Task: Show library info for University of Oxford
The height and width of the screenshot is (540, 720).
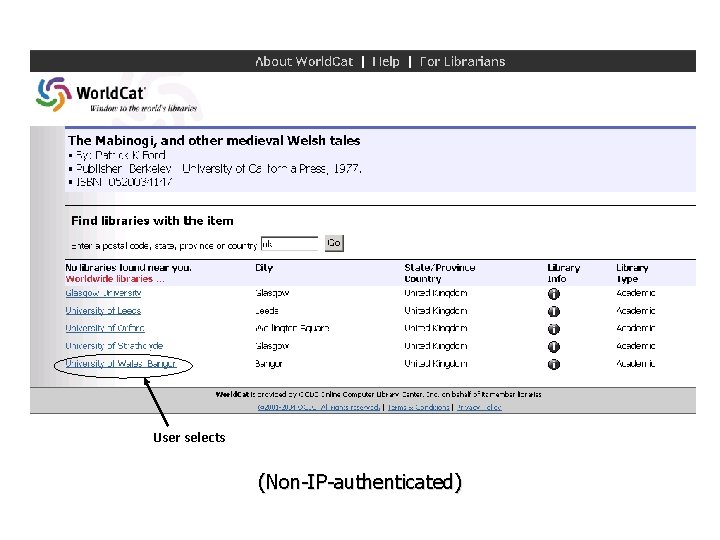Action: click(554, 329)
